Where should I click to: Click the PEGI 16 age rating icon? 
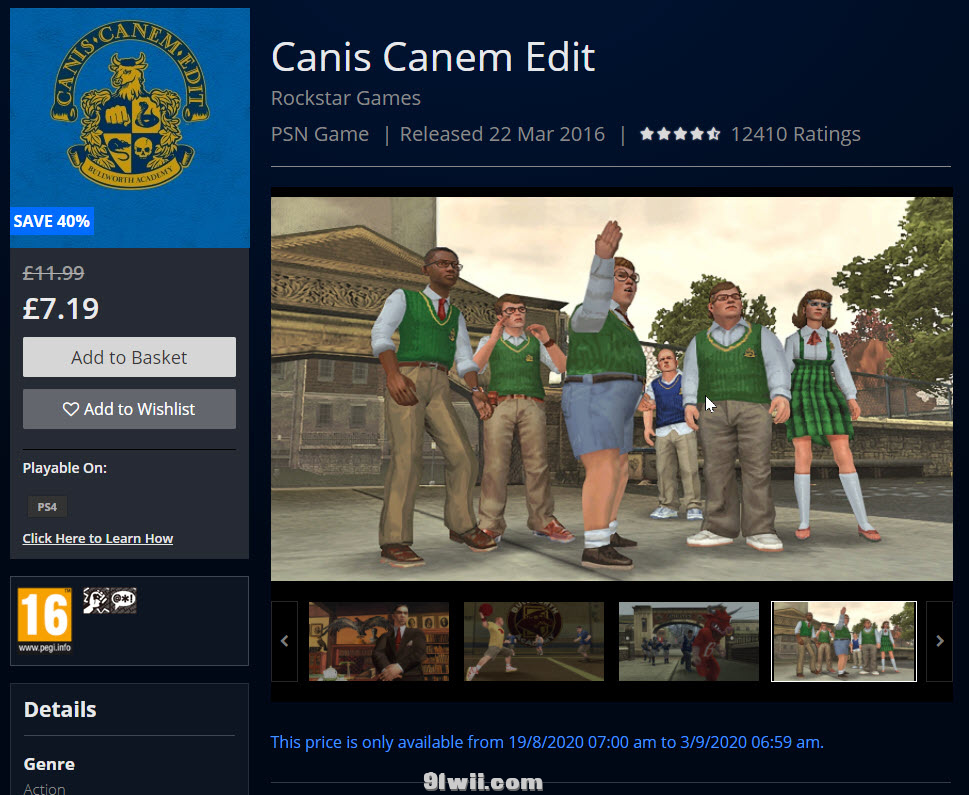point(44,620)
